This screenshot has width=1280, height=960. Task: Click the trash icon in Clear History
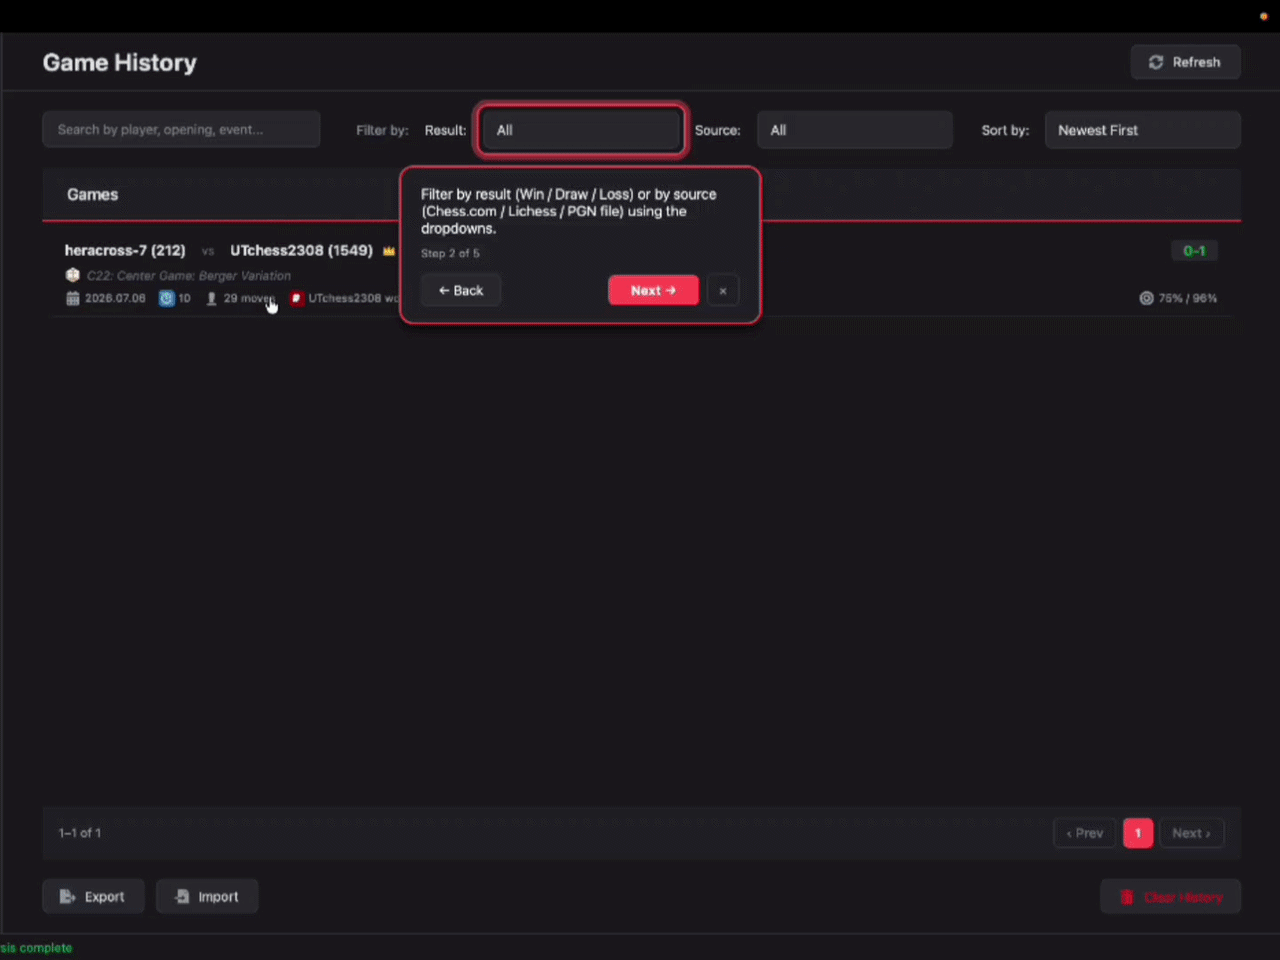(x=1126, y=897)
